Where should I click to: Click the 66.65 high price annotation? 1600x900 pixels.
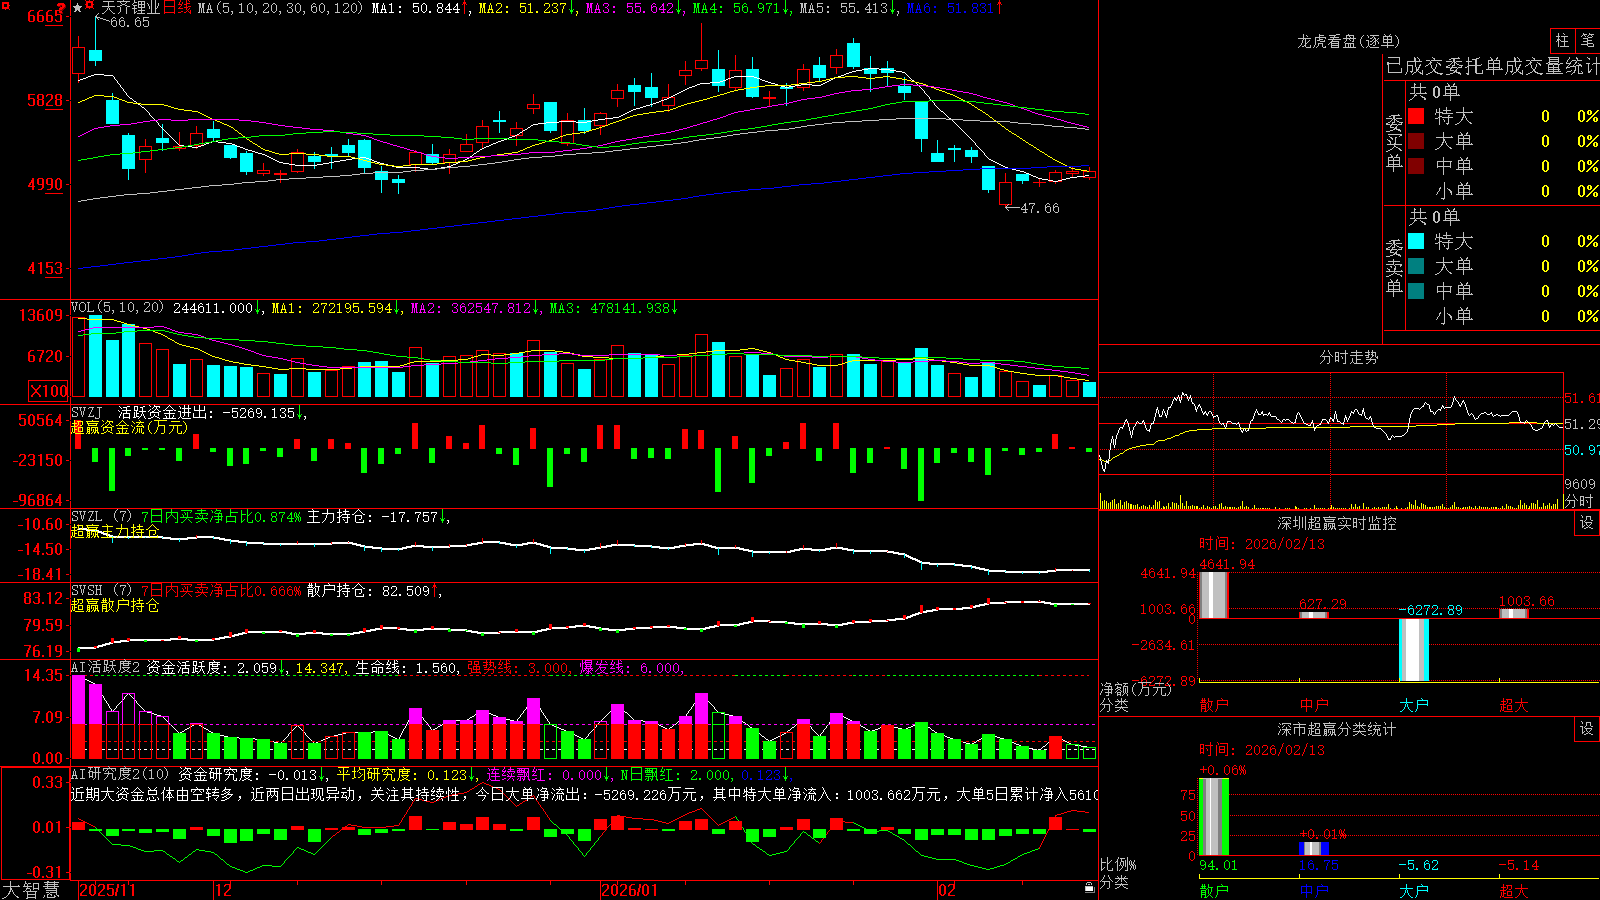point(130,22)
